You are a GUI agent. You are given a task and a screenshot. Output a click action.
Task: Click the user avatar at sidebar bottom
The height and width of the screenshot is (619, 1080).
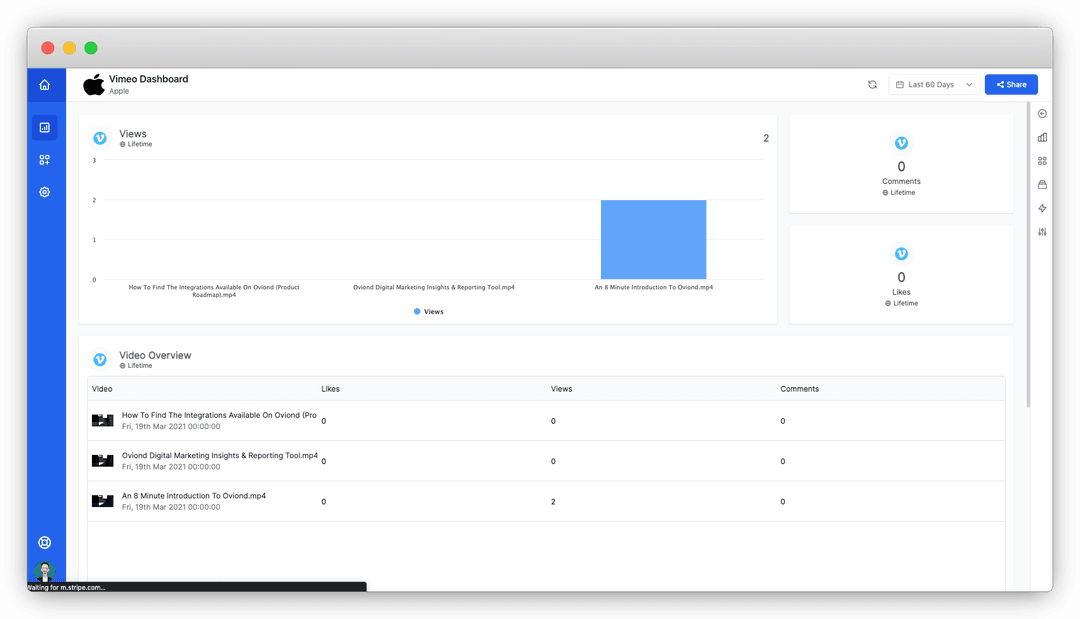pyautogui.click(x=45, y=571)
